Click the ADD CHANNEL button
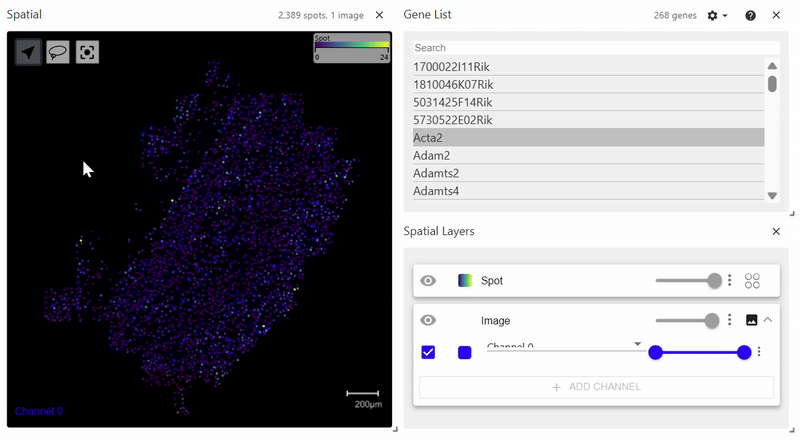The image size is (800, 440). pyautogui.click(x=596, y=387)
